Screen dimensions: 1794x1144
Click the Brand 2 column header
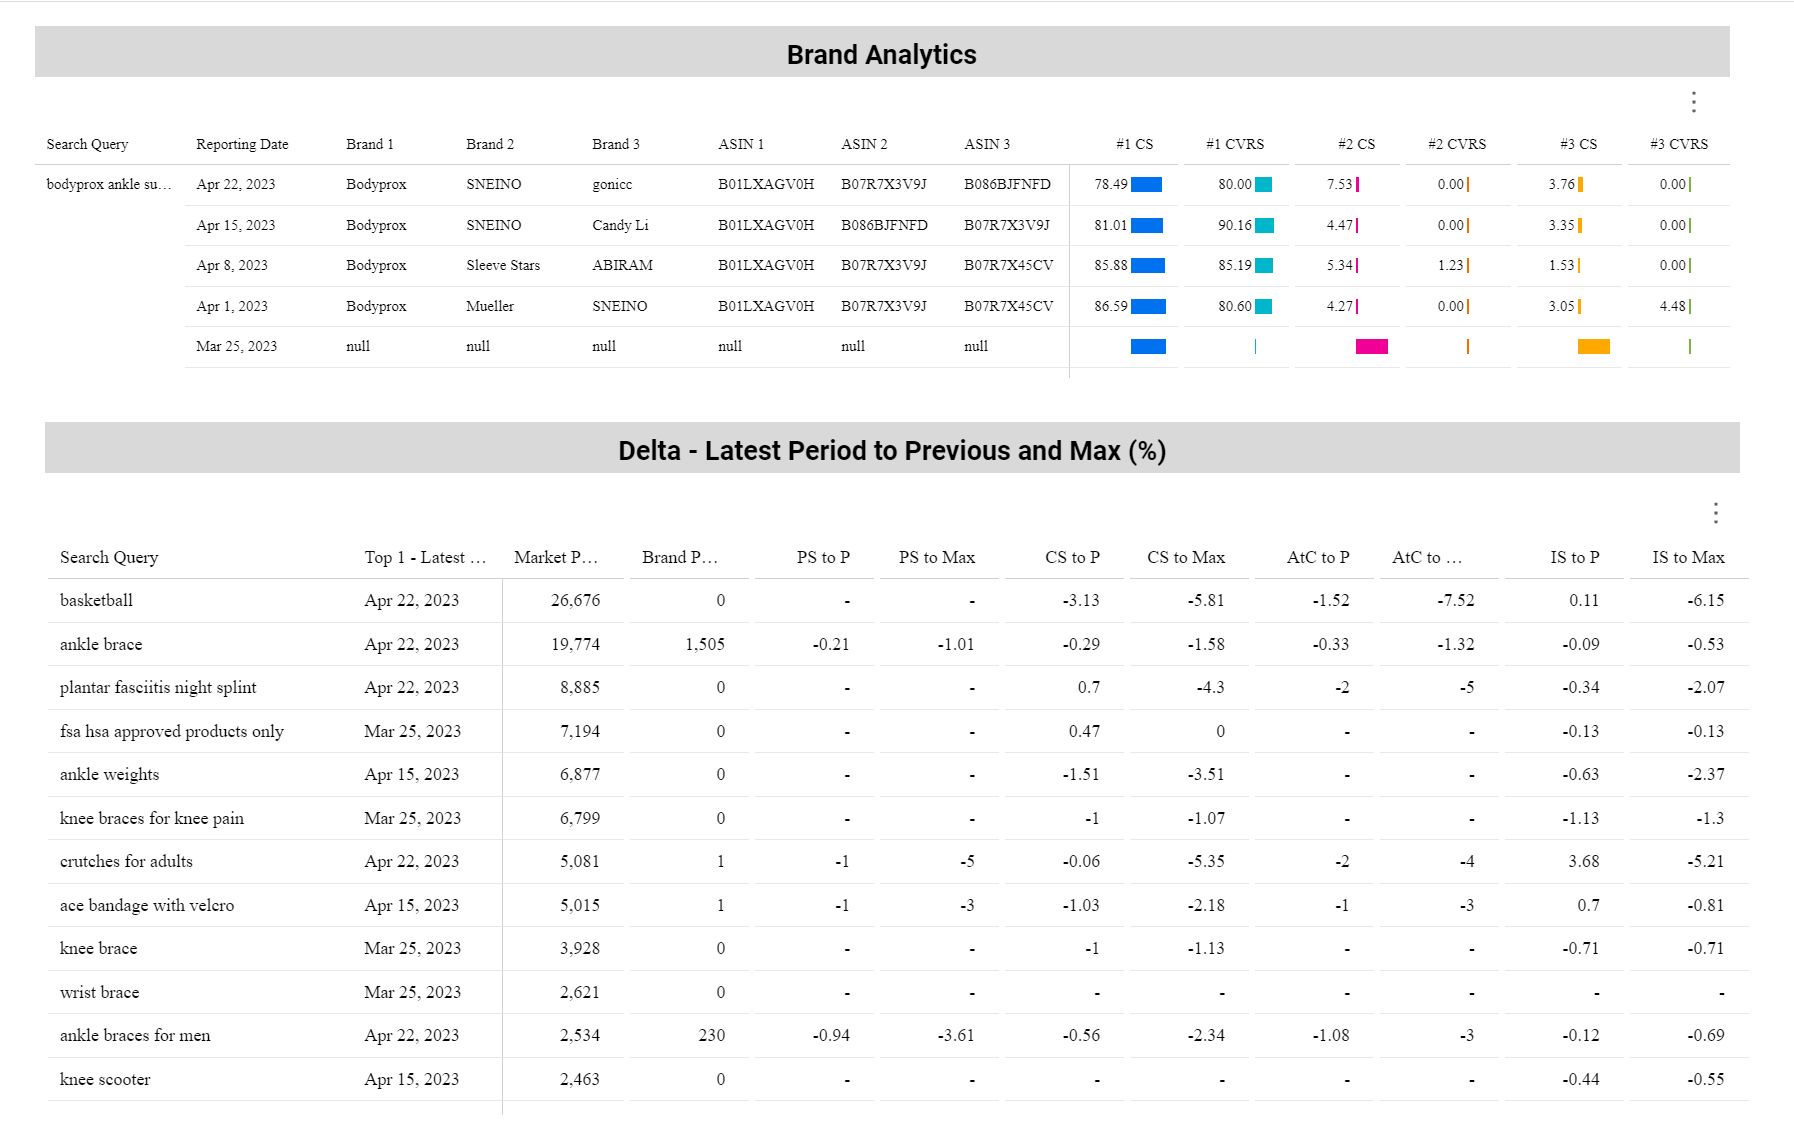490,144
